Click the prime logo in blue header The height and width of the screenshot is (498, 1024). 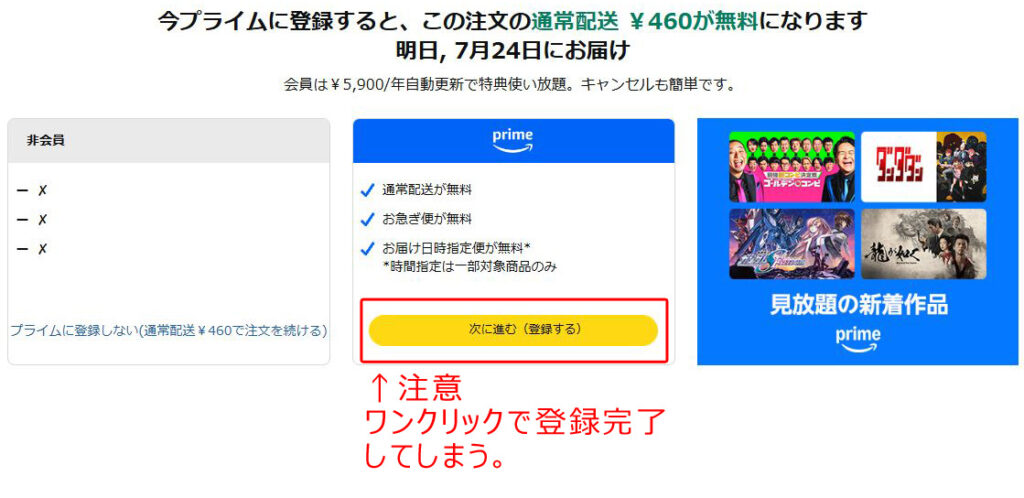point(513,140)
